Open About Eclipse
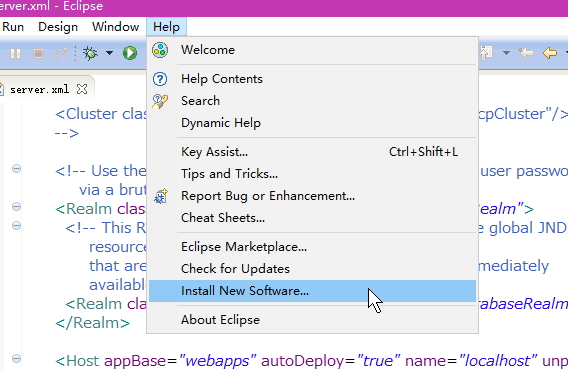 click(312, 320)
